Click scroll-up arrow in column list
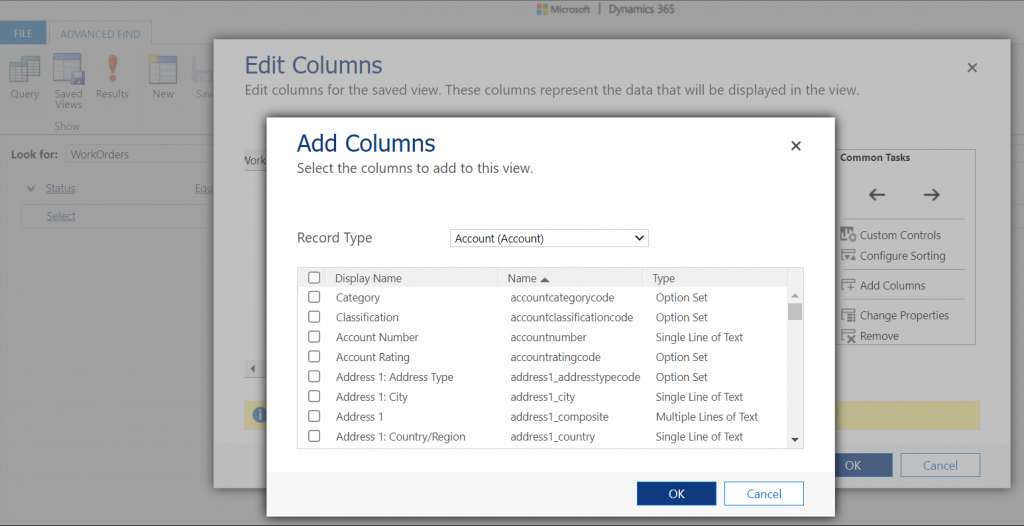 click(795, 296)
